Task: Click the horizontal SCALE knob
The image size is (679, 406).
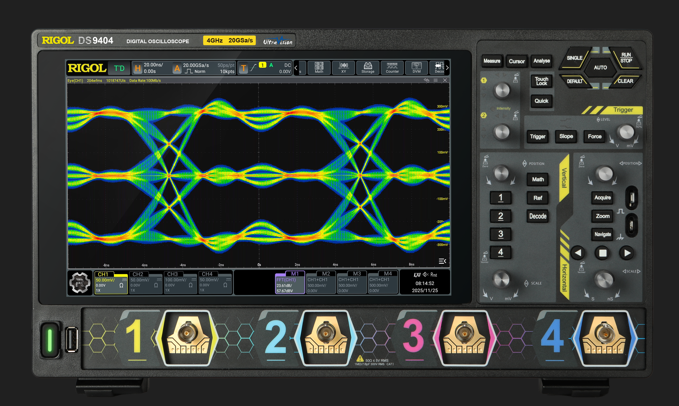Action: (604, 279)
